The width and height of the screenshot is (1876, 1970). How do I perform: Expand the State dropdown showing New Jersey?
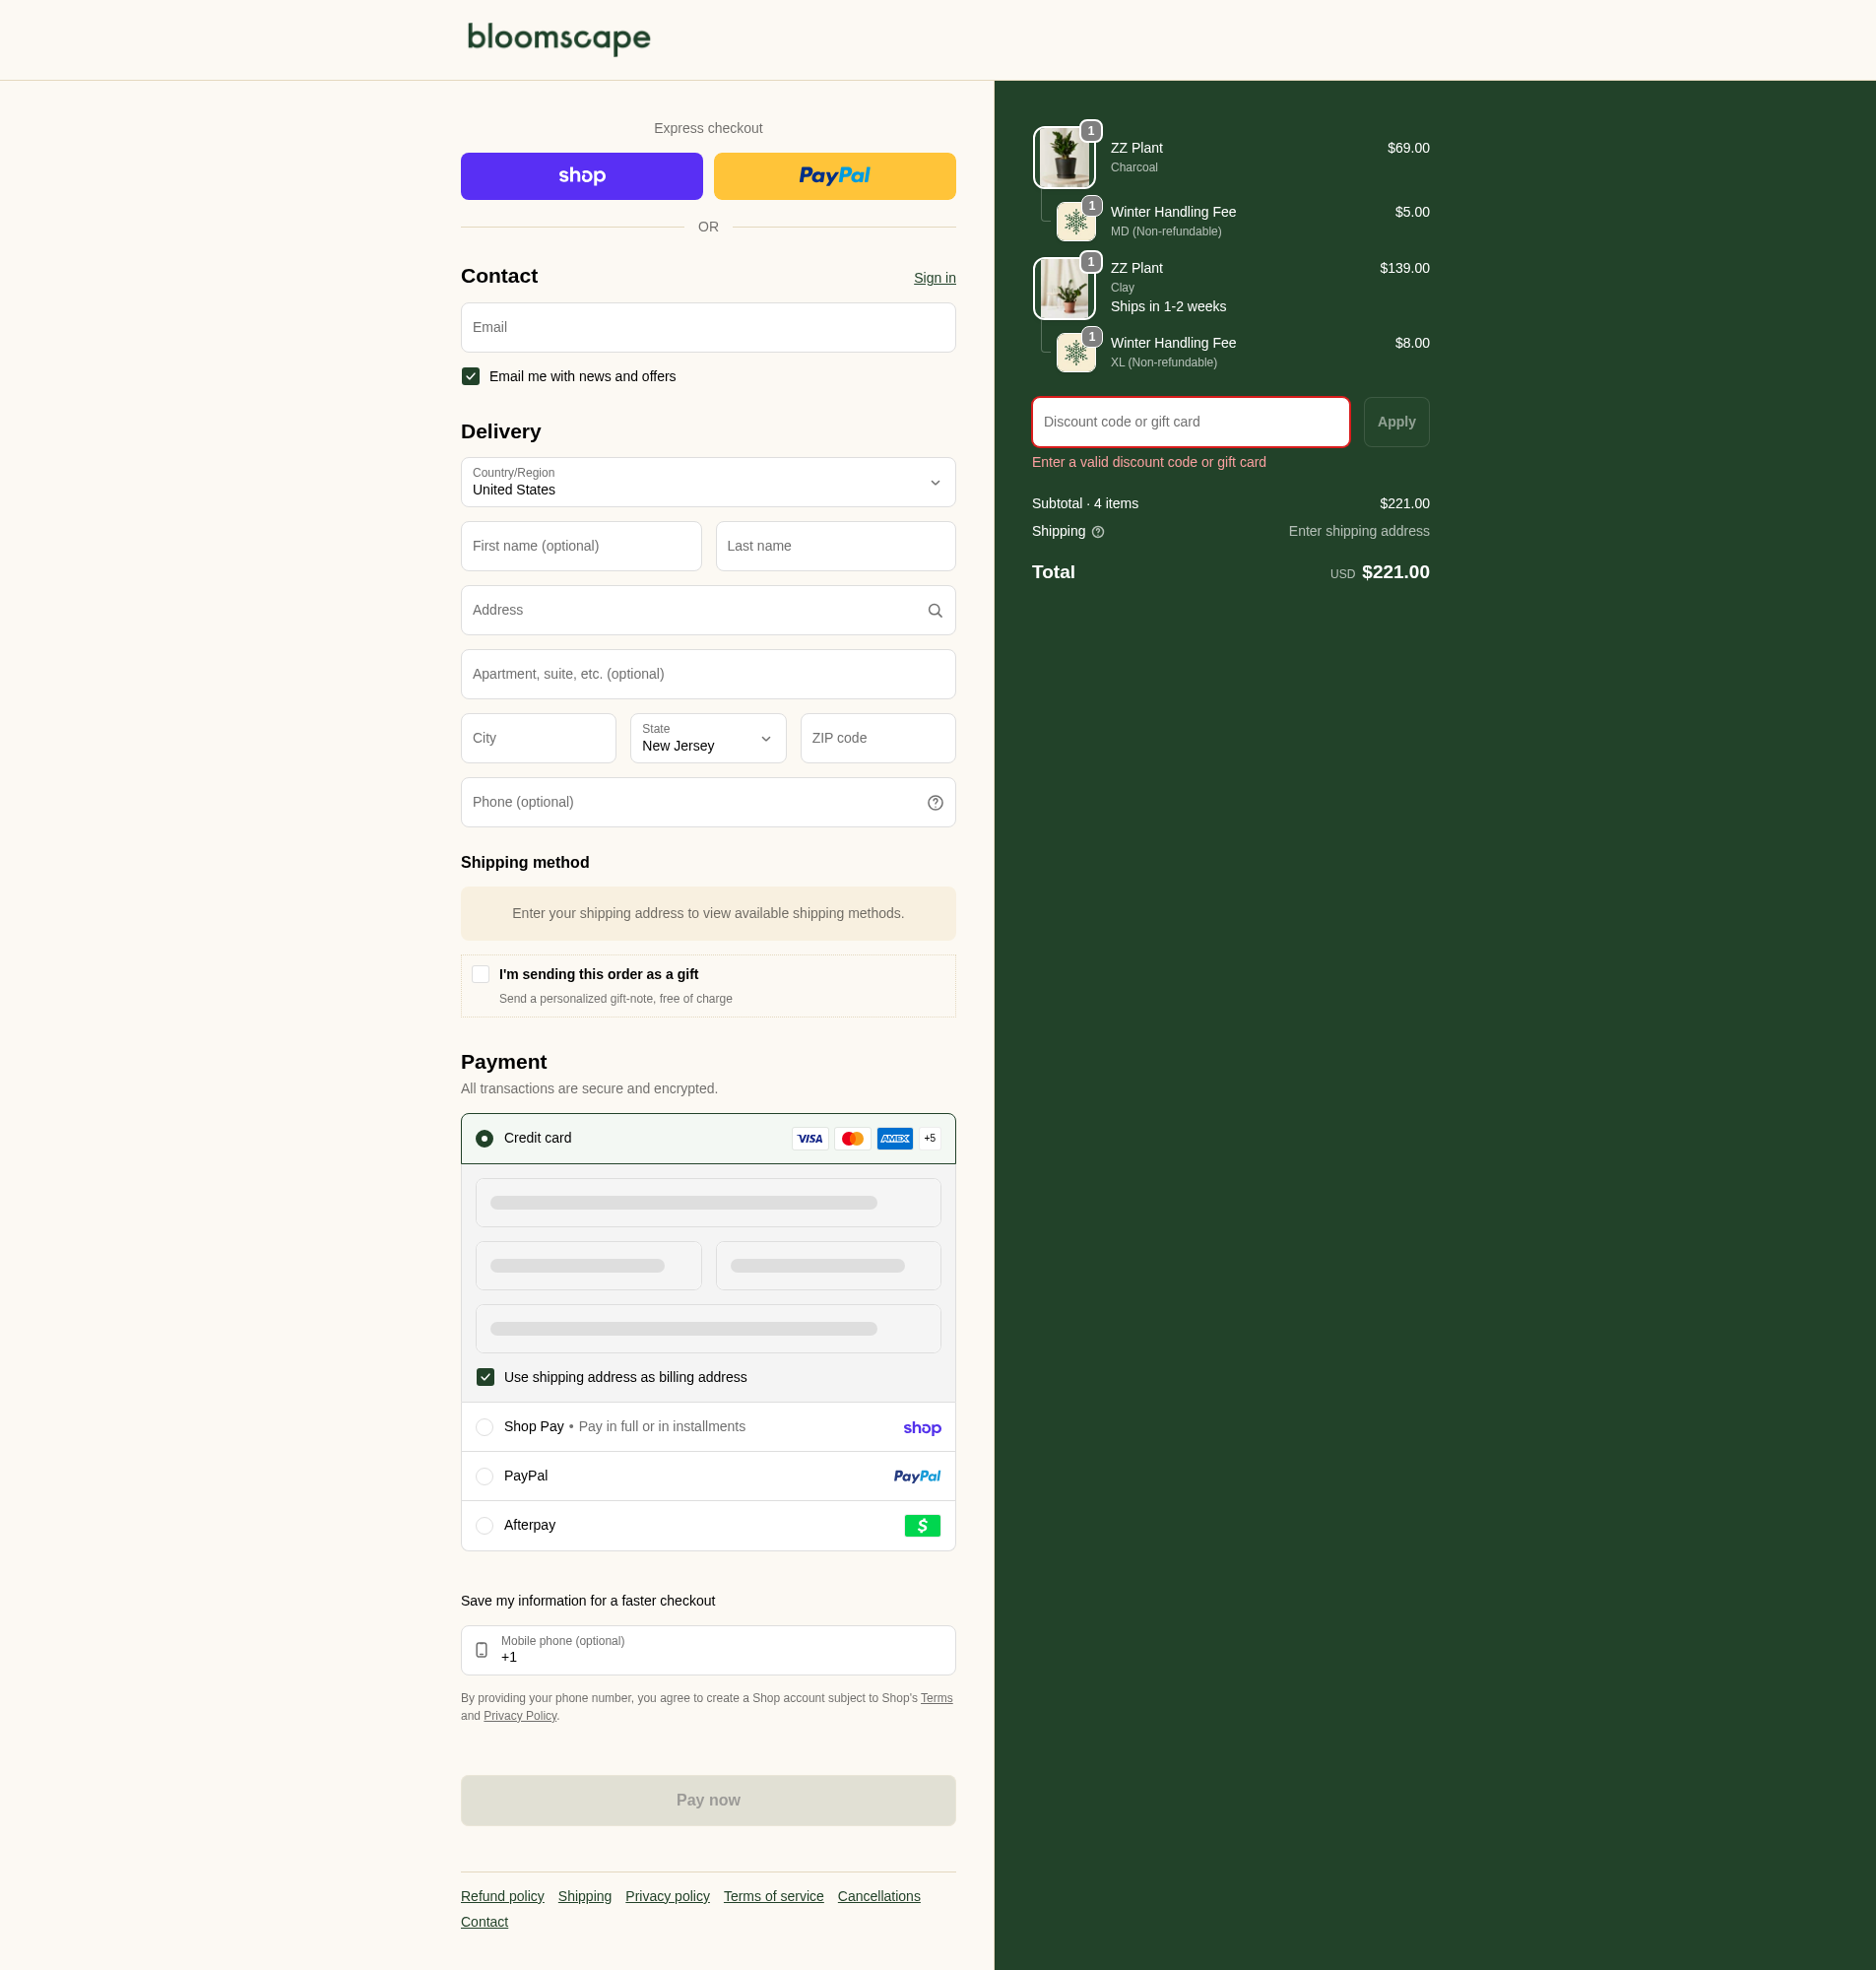(x=707, y=738)
